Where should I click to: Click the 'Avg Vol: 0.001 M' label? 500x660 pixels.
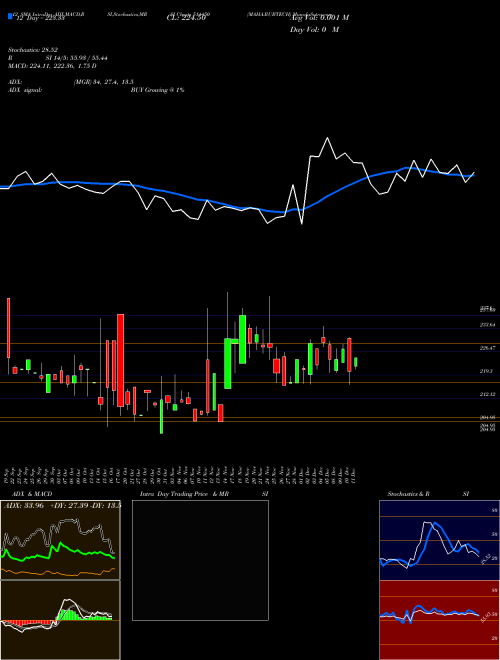coord(319,18)
